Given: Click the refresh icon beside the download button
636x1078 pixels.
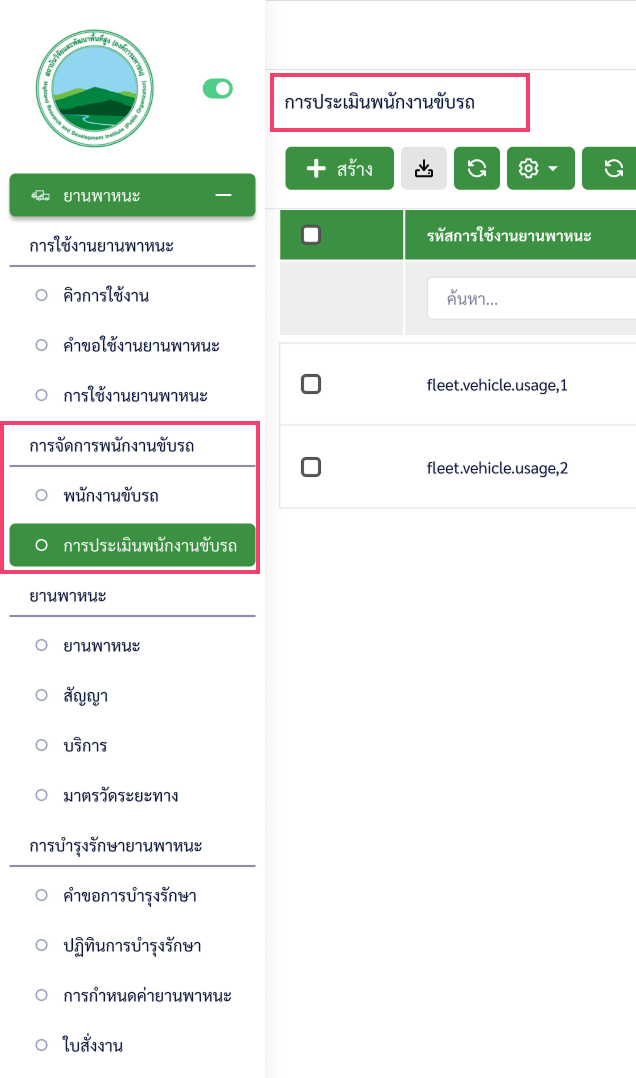Looking at the screenshot, I should tap(477, 169).
